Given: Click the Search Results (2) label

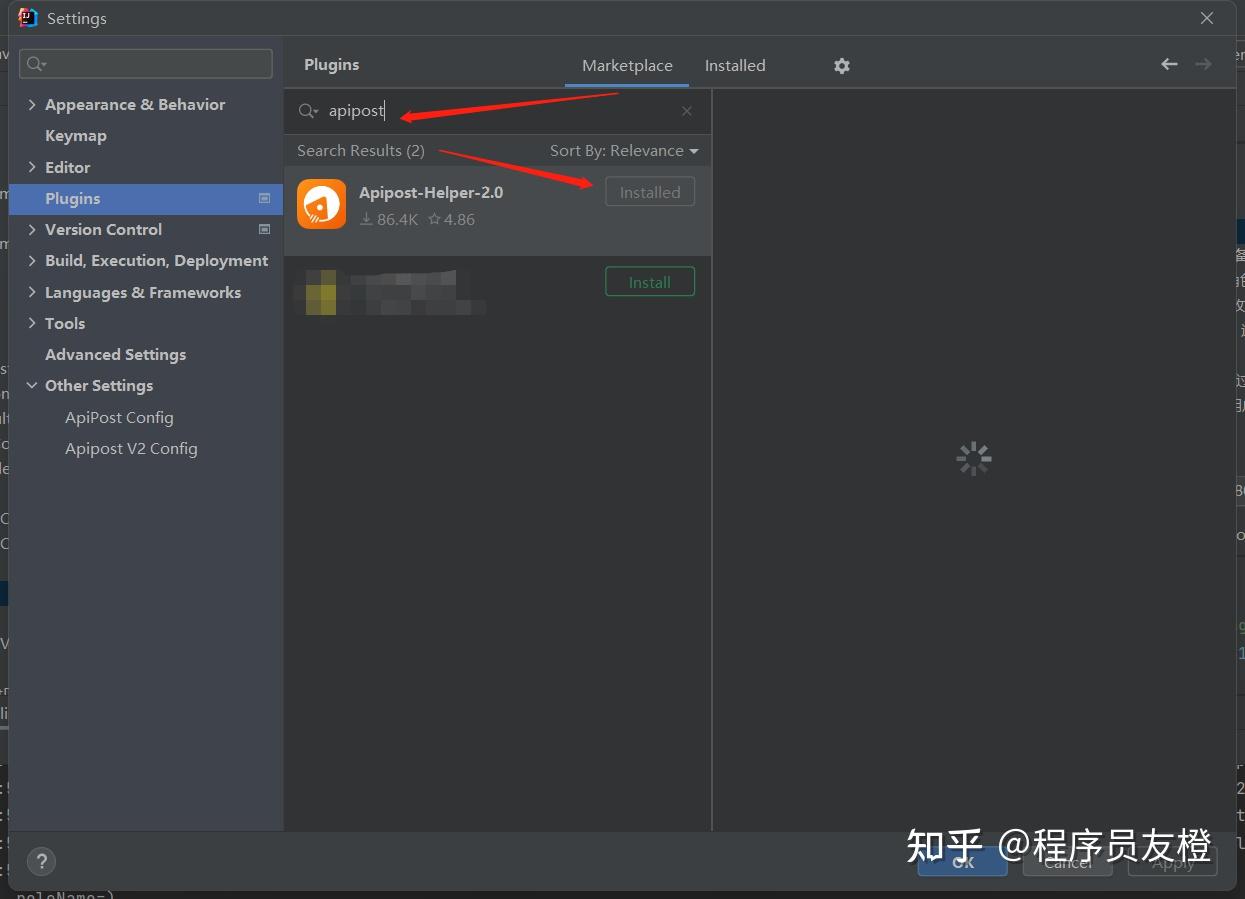Looking at the screenshot, I should (x=361, y=151).
